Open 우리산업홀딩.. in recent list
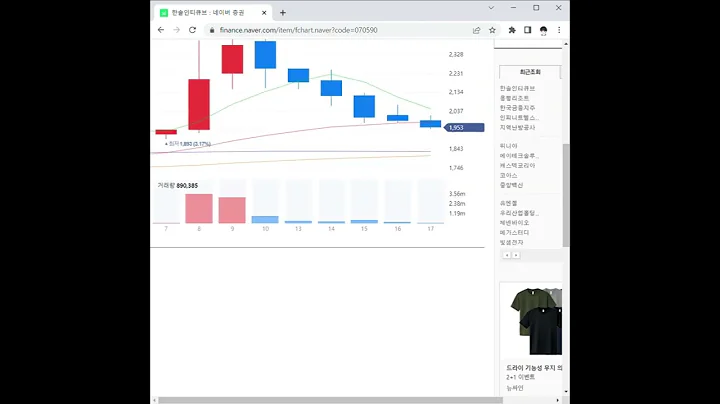 pyautogui.click(x=519, y=213)
